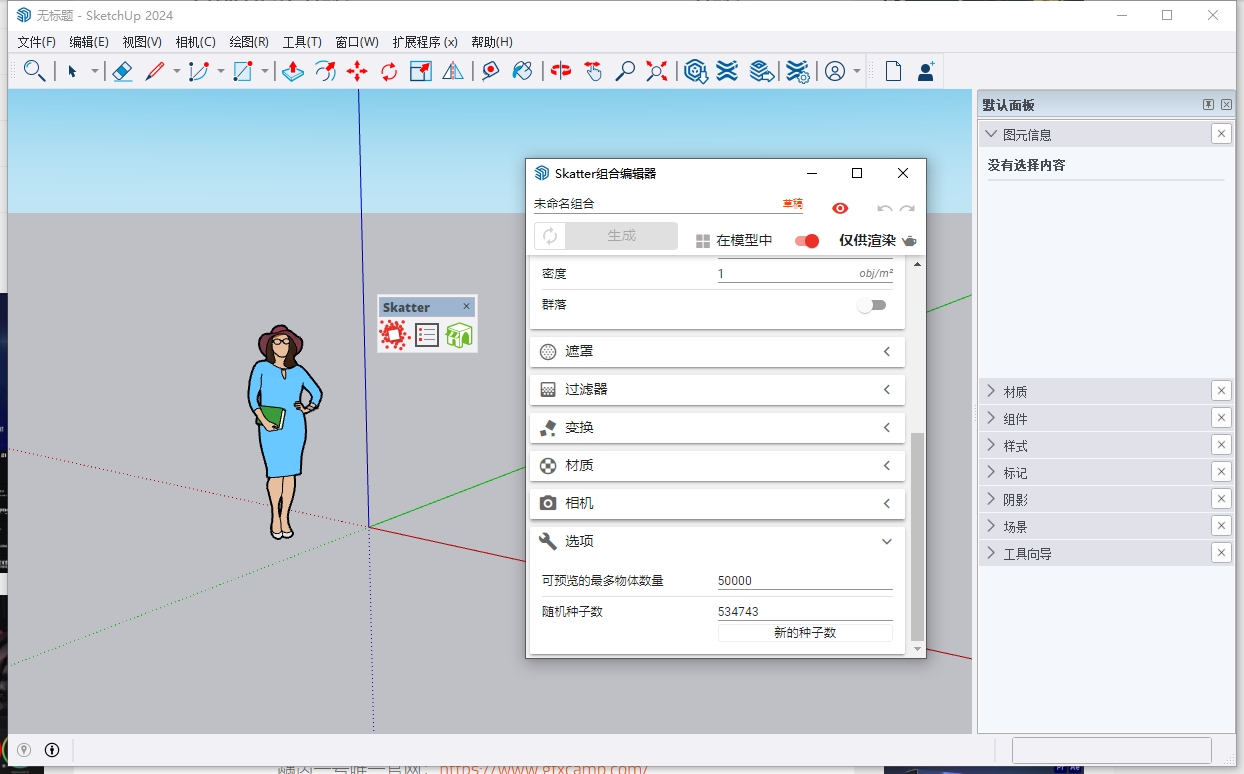Image resolution: width=1244 pixels, height=774 pixels.
Task: Click the 新的种子数 button
Action: [x=805, y=633]
